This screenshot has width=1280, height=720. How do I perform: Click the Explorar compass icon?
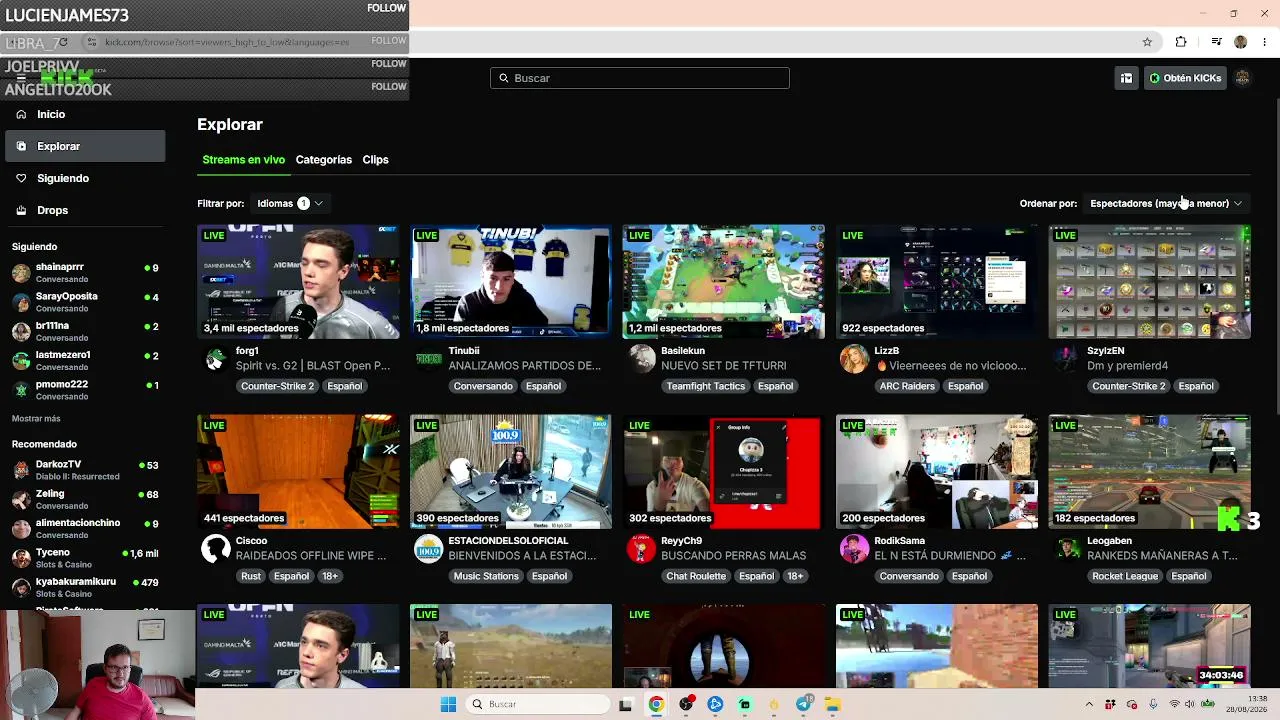(21, 146)
